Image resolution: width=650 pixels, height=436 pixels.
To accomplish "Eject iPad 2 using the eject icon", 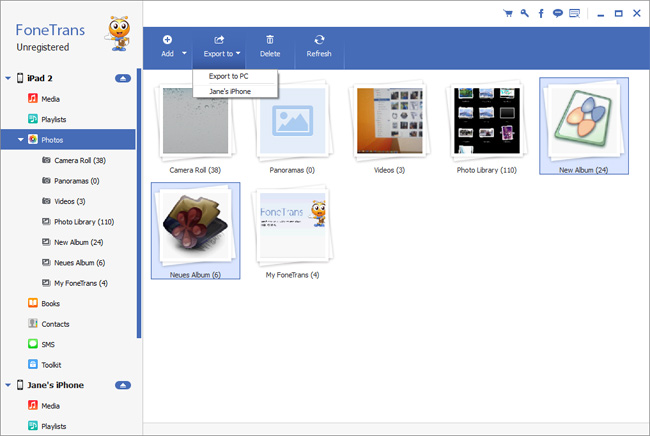I will coord(123,77).
